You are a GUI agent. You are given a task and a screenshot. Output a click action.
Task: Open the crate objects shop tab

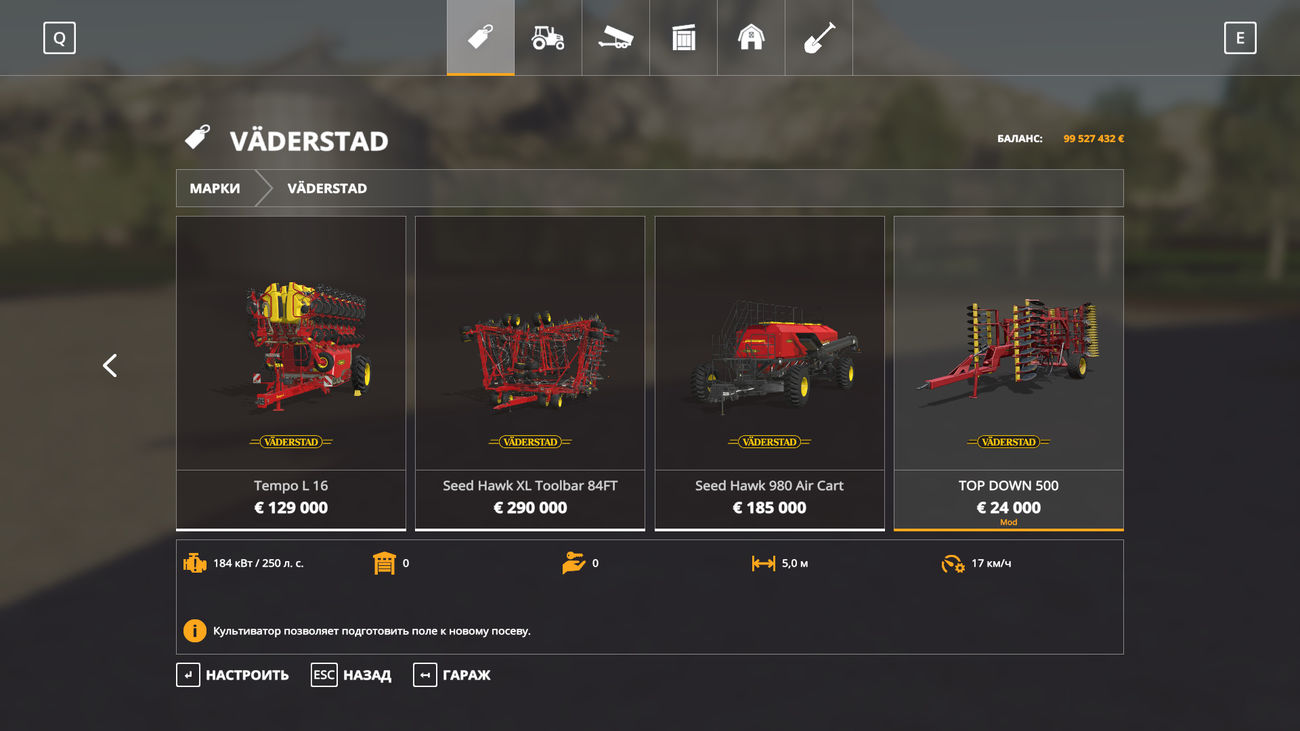684,38
